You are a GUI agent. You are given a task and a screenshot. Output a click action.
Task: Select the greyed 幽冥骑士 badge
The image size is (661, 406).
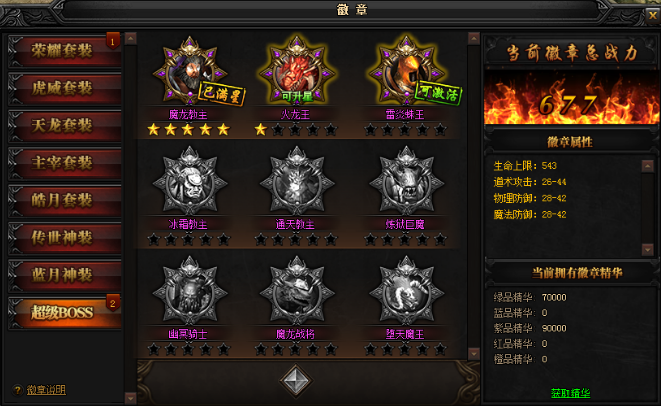[190, 290]
